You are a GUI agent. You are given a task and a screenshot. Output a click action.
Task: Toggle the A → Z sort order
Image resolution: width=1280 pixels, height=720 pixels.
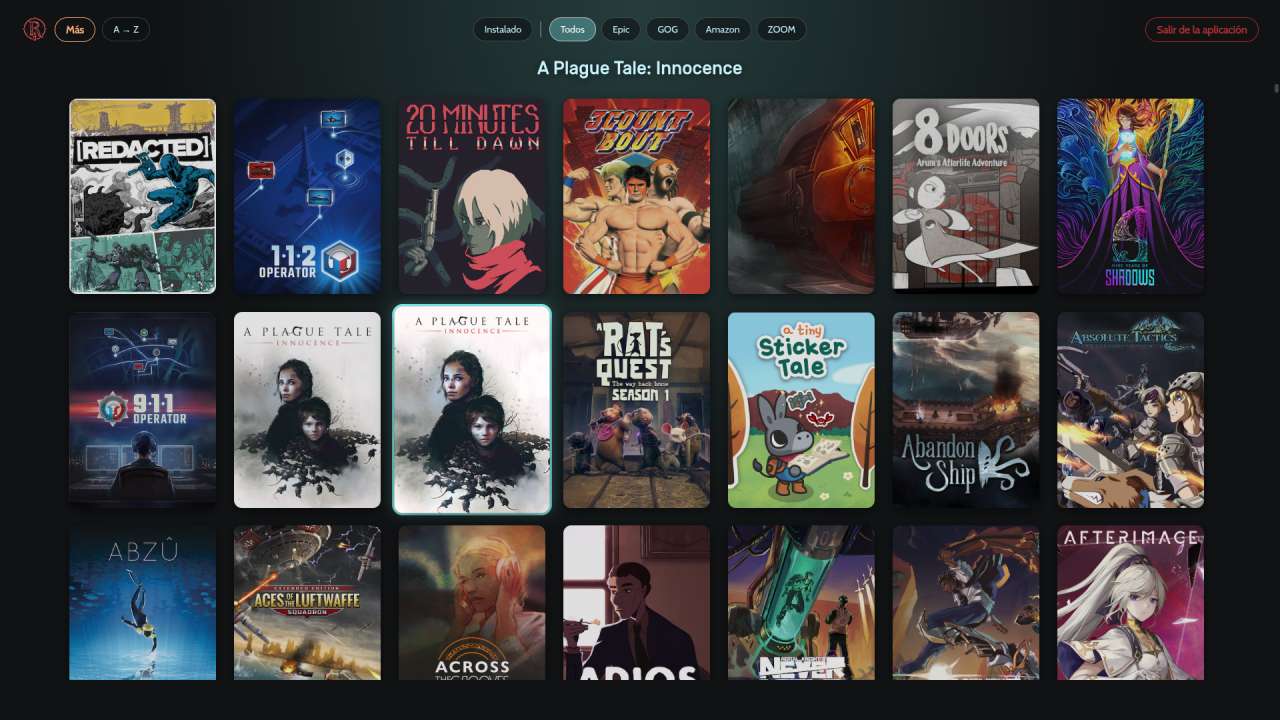[x=126, y=30]
